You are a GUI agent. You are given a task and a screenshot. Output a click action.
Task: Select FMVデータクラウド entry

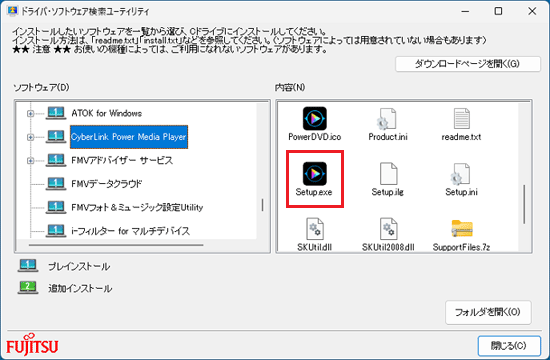tap(107, 184)
